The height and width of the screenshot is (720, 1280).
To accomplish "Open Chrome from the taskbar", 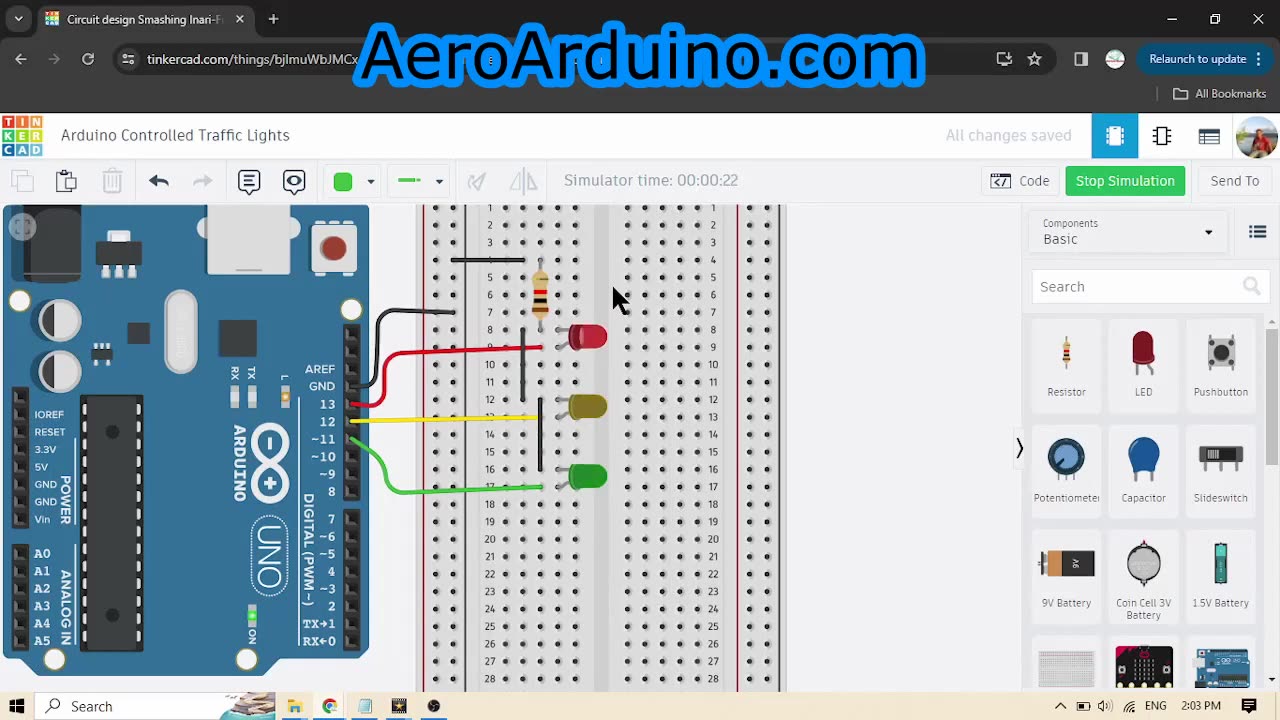I will click(330, 706).
